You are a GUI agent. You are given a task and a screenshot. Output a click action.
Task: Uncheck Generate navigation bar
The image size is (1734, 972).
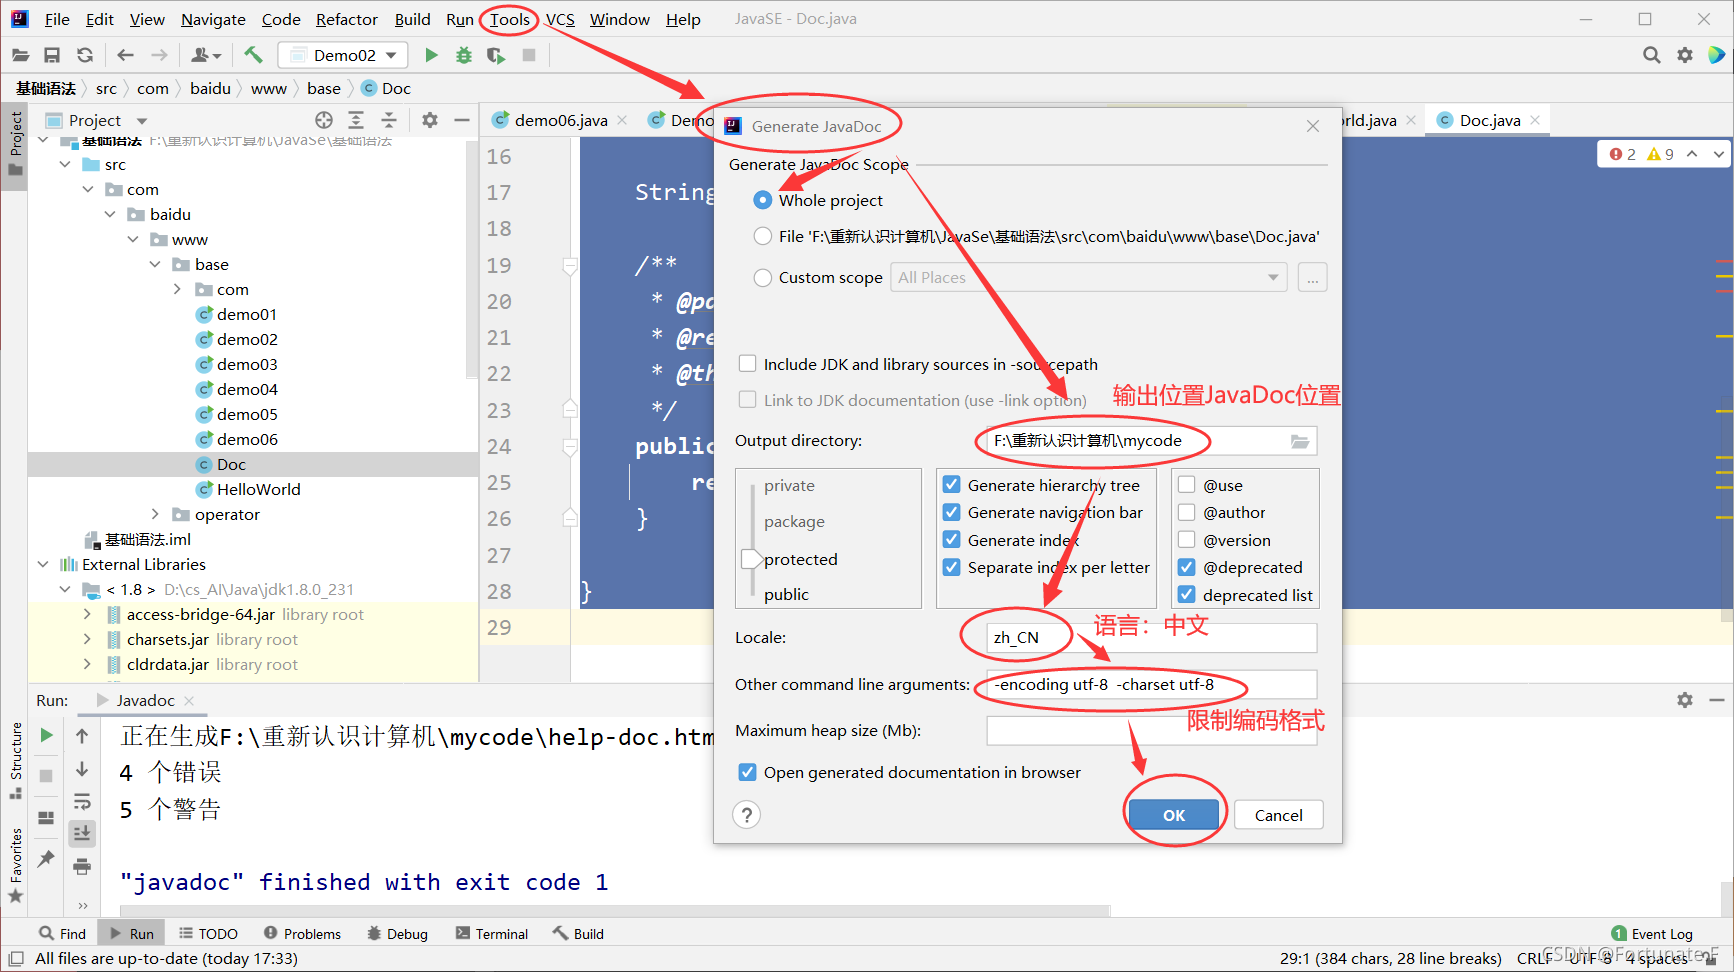click(x=952, y=512)
